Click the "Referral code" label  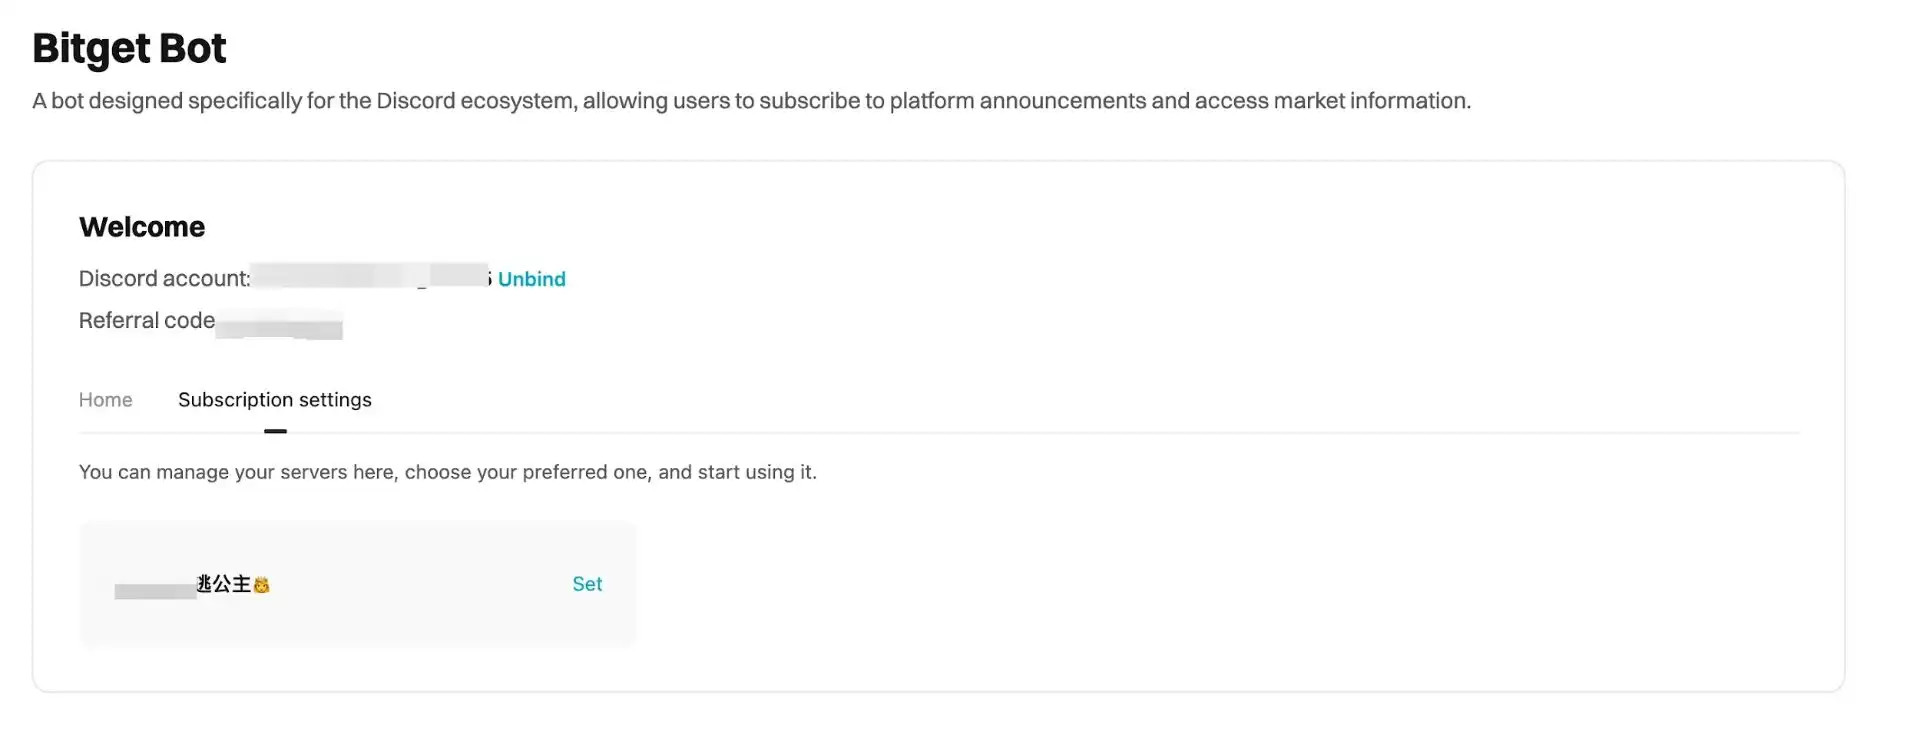147,321
